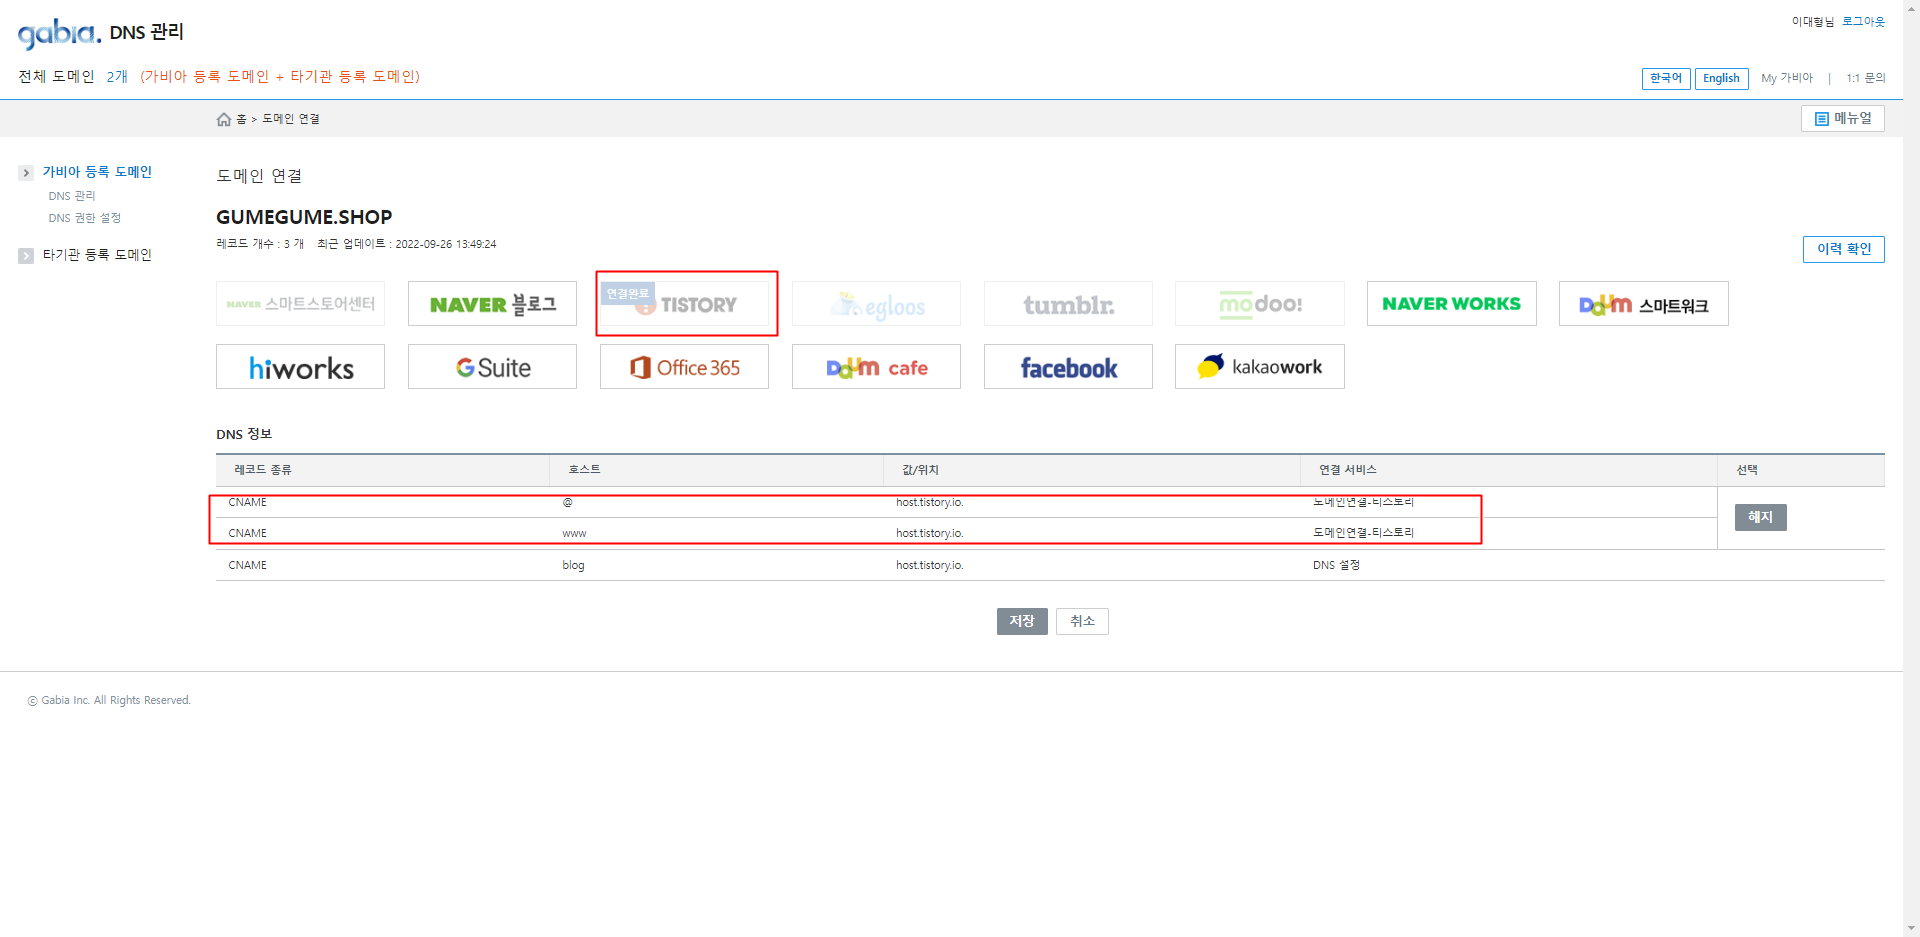Switch language to 한국어
This screenshot has height=937, width=1920.
[1666, 79]
